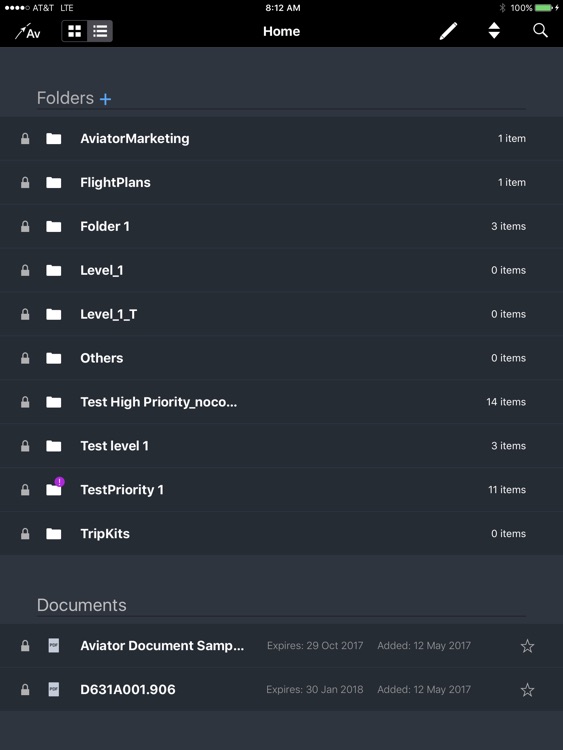Open the sort order arrows control
The width and height of the screenshot is (563, 750).
click(x=494, y=31)
